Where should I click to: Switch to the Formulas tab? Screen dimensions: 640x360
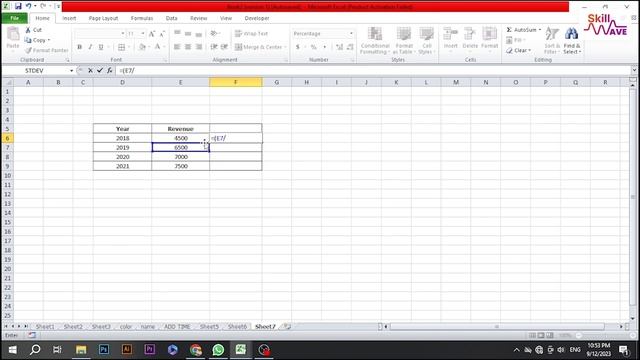click(142, 18)
